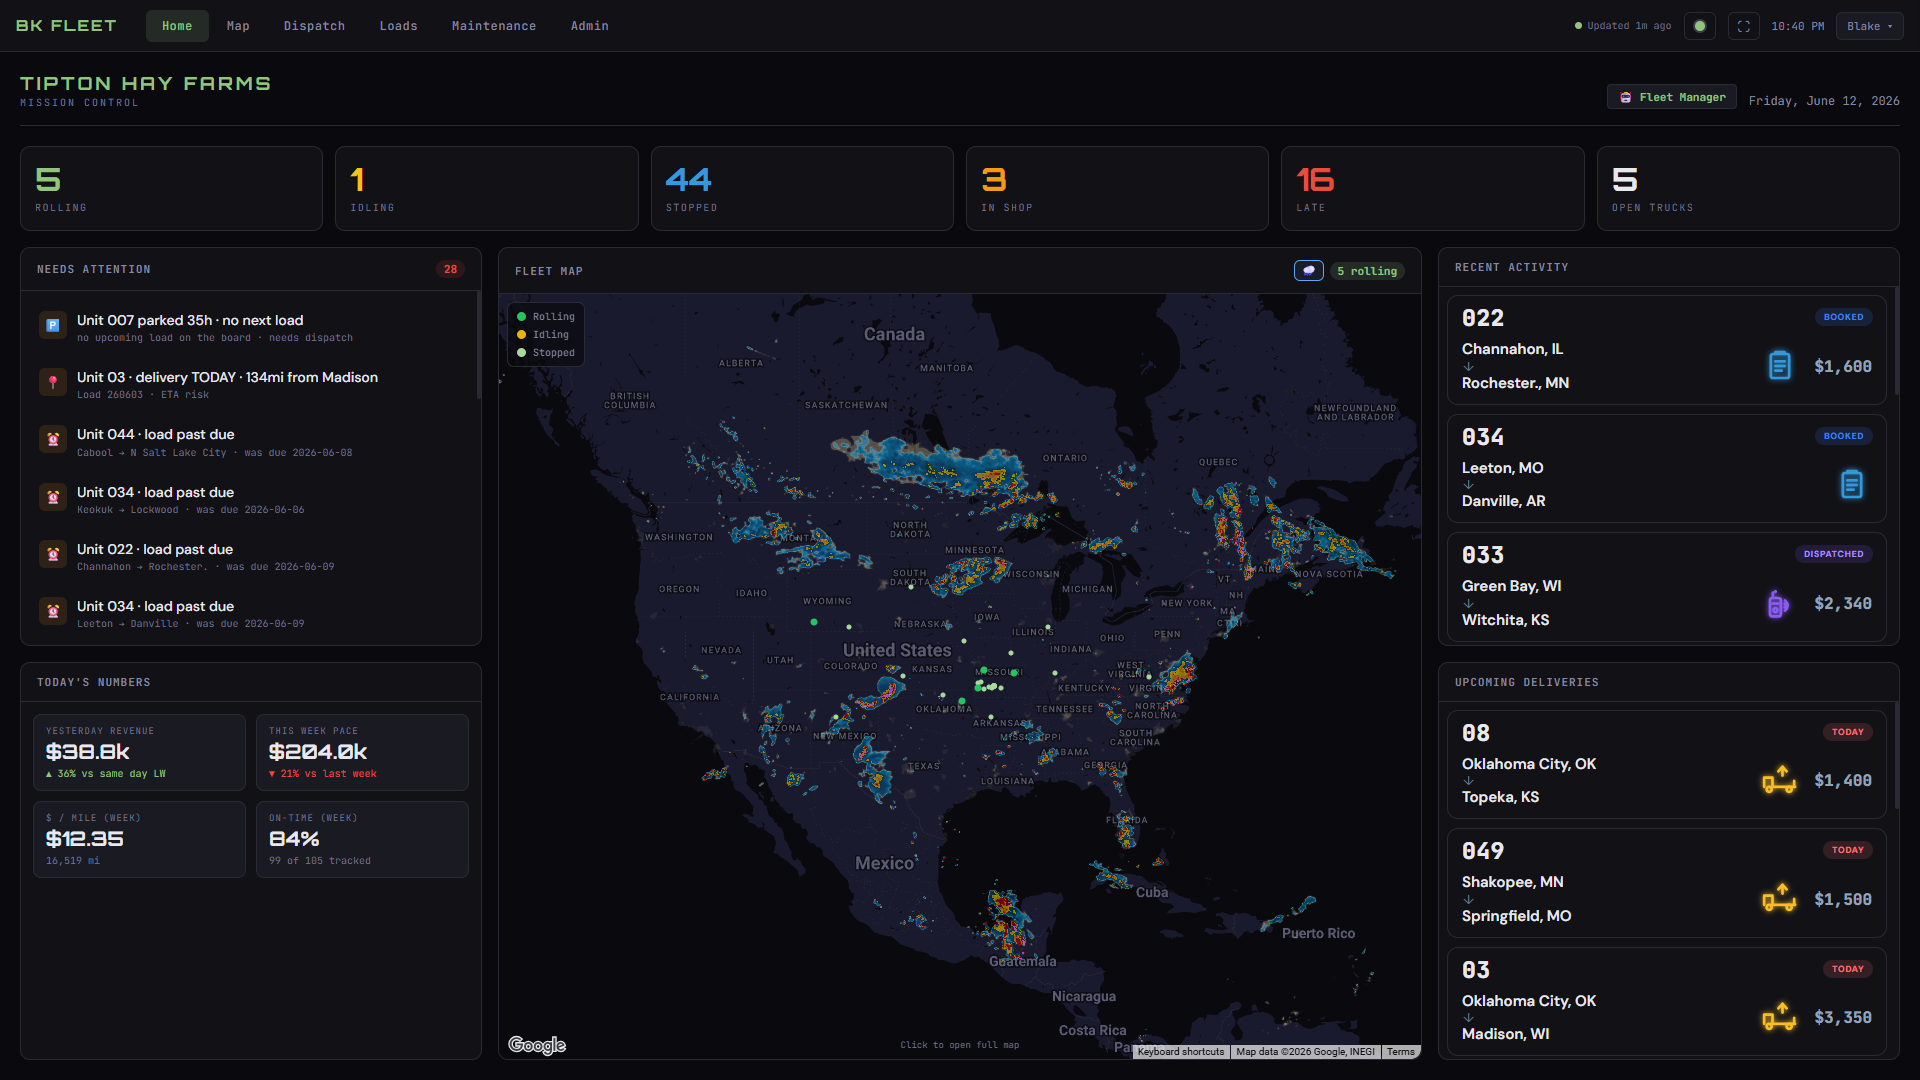Click the 21% vs last week indicator
Viewport: 1920px width, 1080px height.
(323, 774)
